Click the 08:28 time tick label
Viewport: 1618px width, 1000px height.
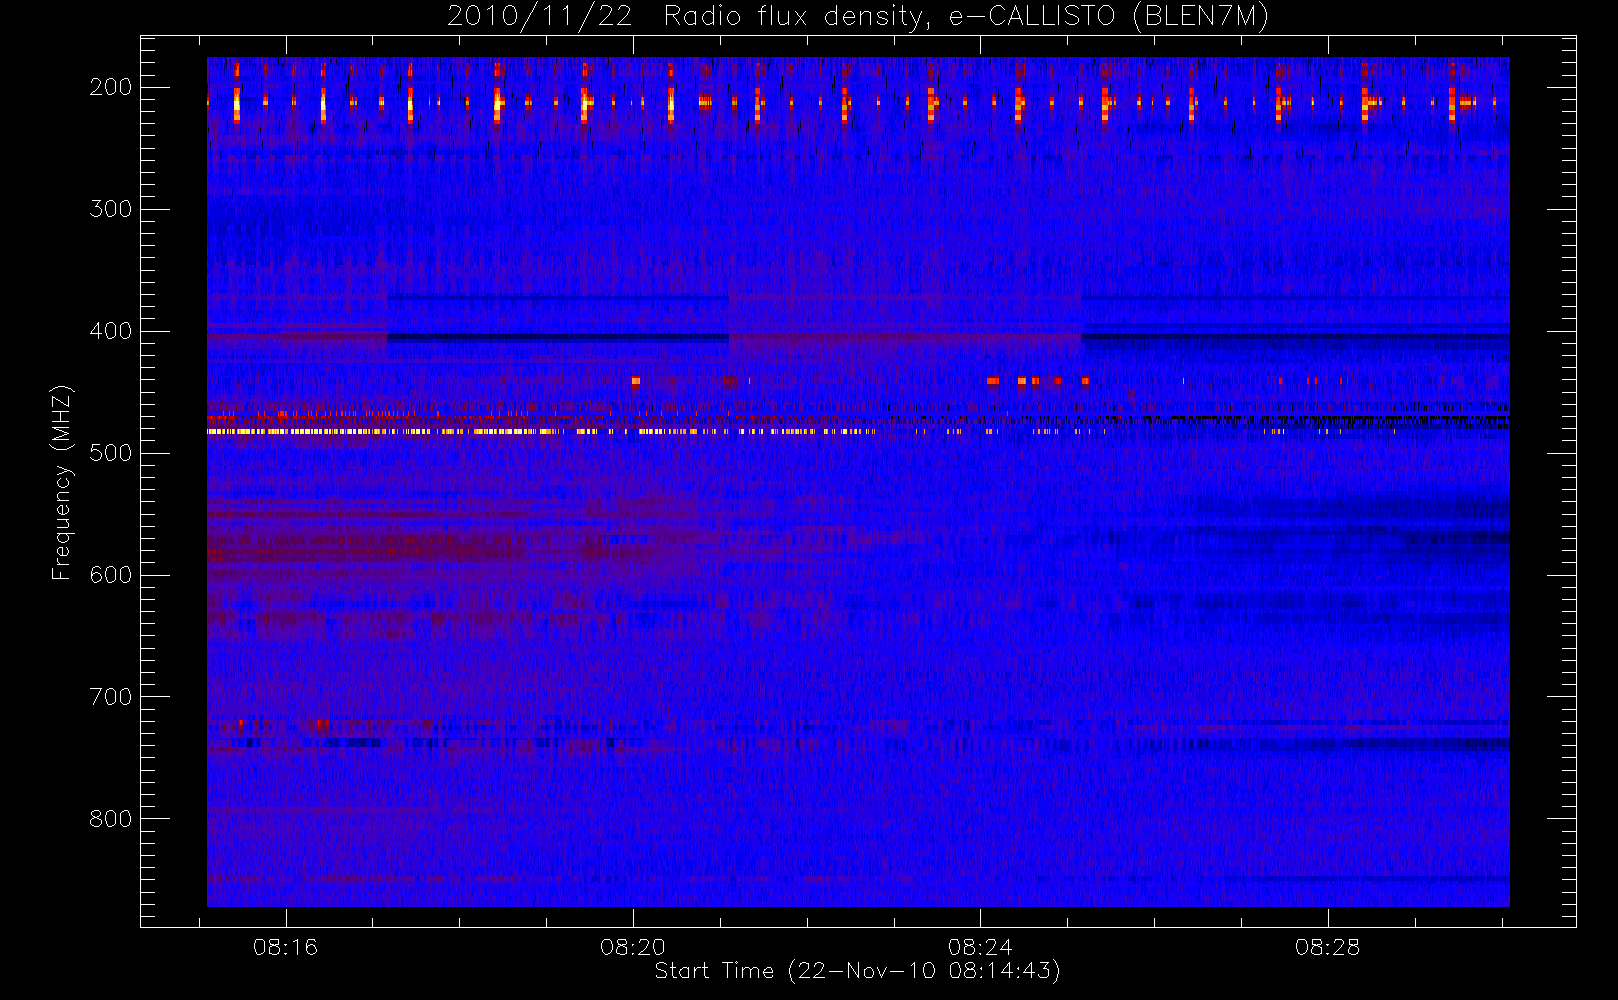(1327, 947)
